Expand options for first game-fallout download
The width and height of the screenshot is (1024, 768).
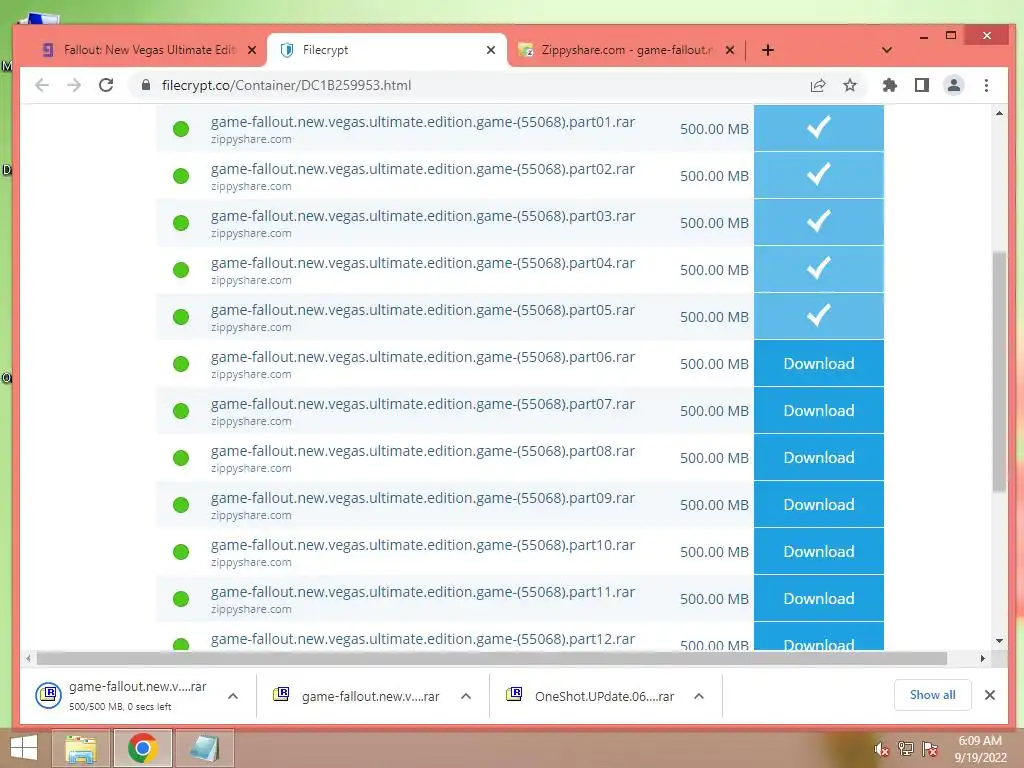coord(233,696)
